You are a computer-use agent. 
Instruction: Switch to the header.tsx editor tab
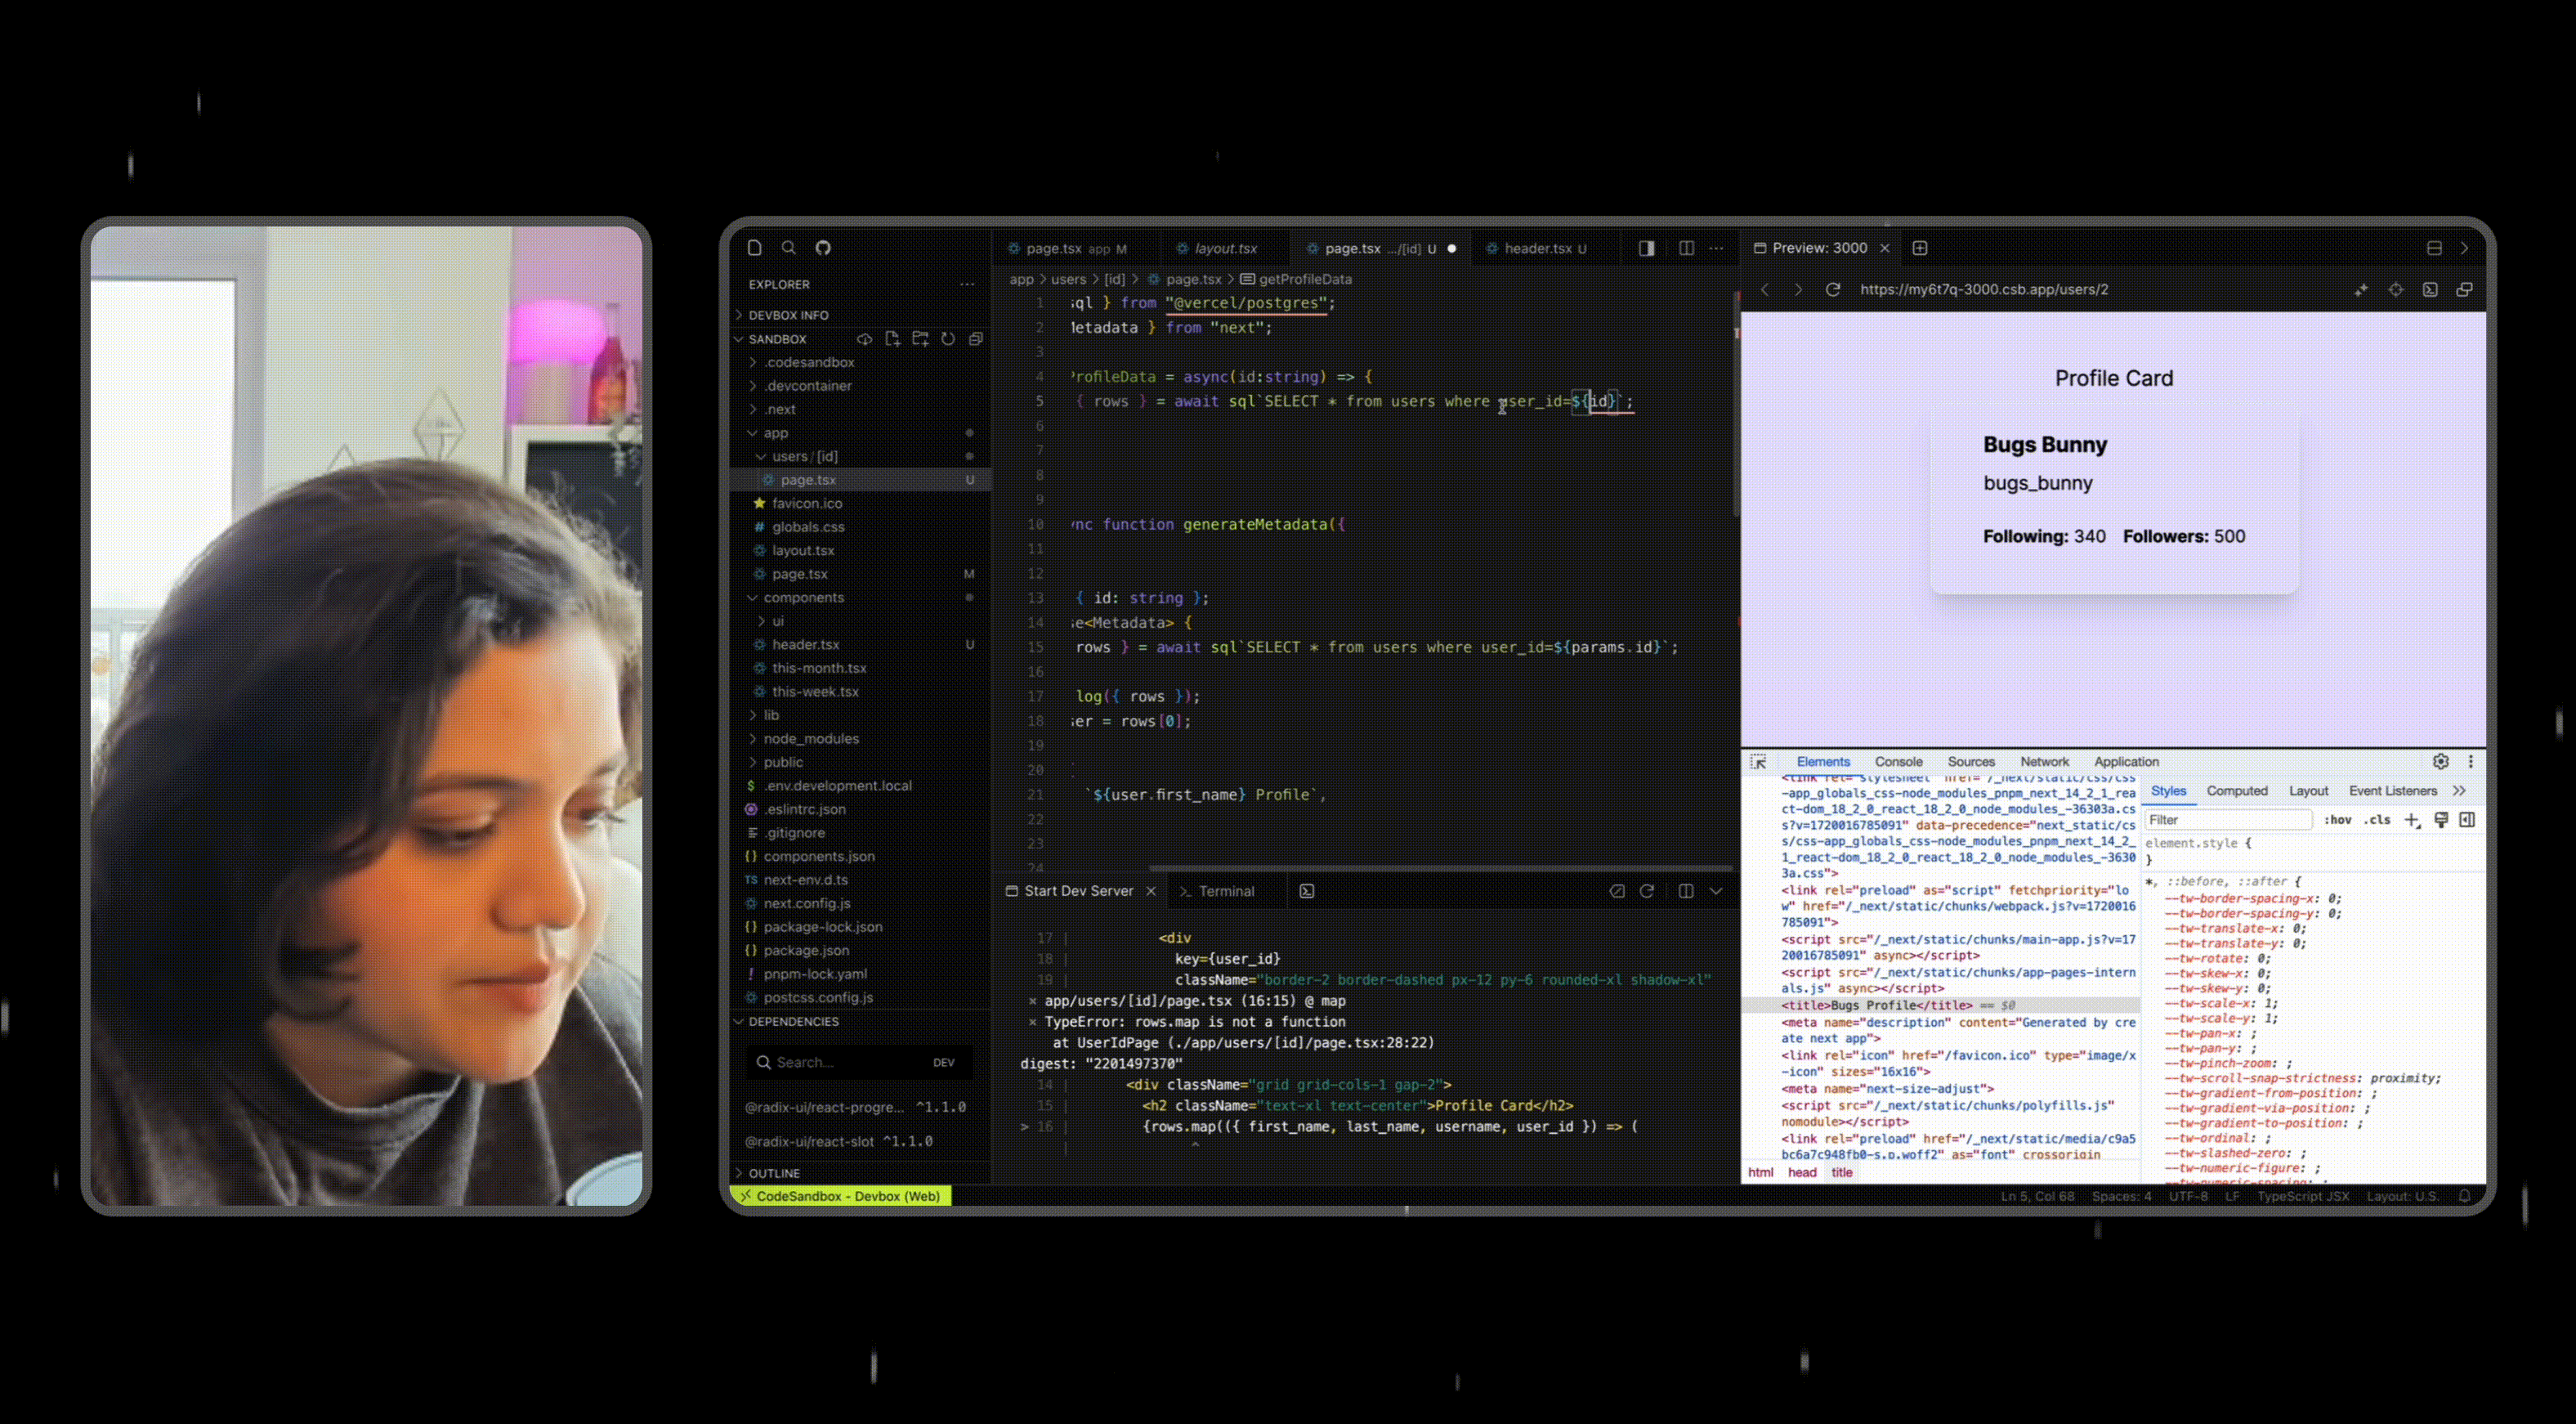(x=1537, y=249)
